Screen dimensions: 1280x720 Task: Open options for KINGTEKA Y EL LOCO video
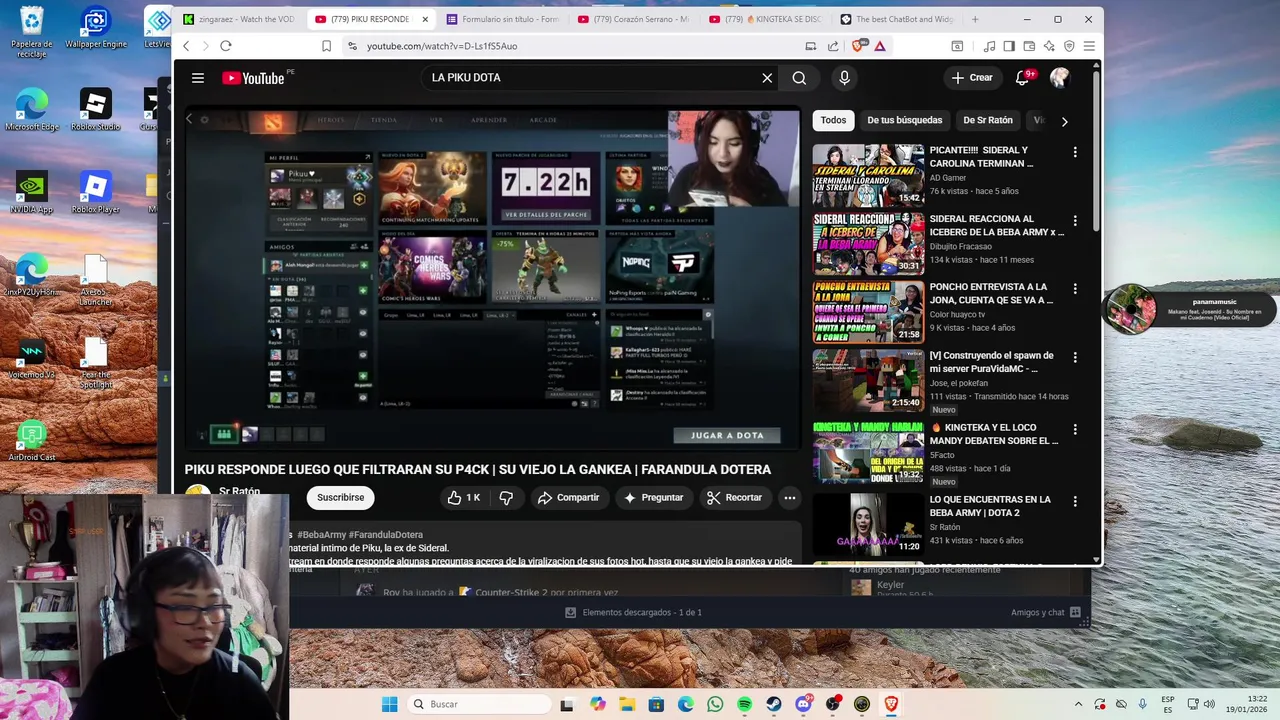coord(1075,429)
